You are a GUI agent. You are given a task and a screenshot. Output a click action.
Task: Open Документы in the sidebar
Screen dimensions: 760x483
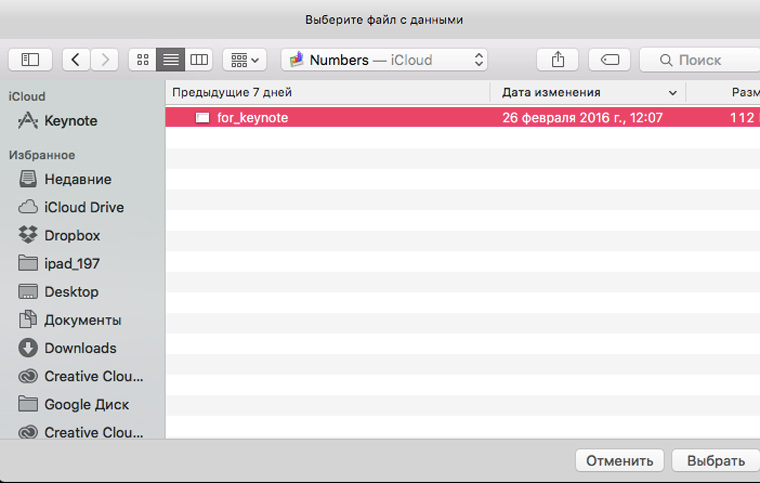click(x=82, y=320)
